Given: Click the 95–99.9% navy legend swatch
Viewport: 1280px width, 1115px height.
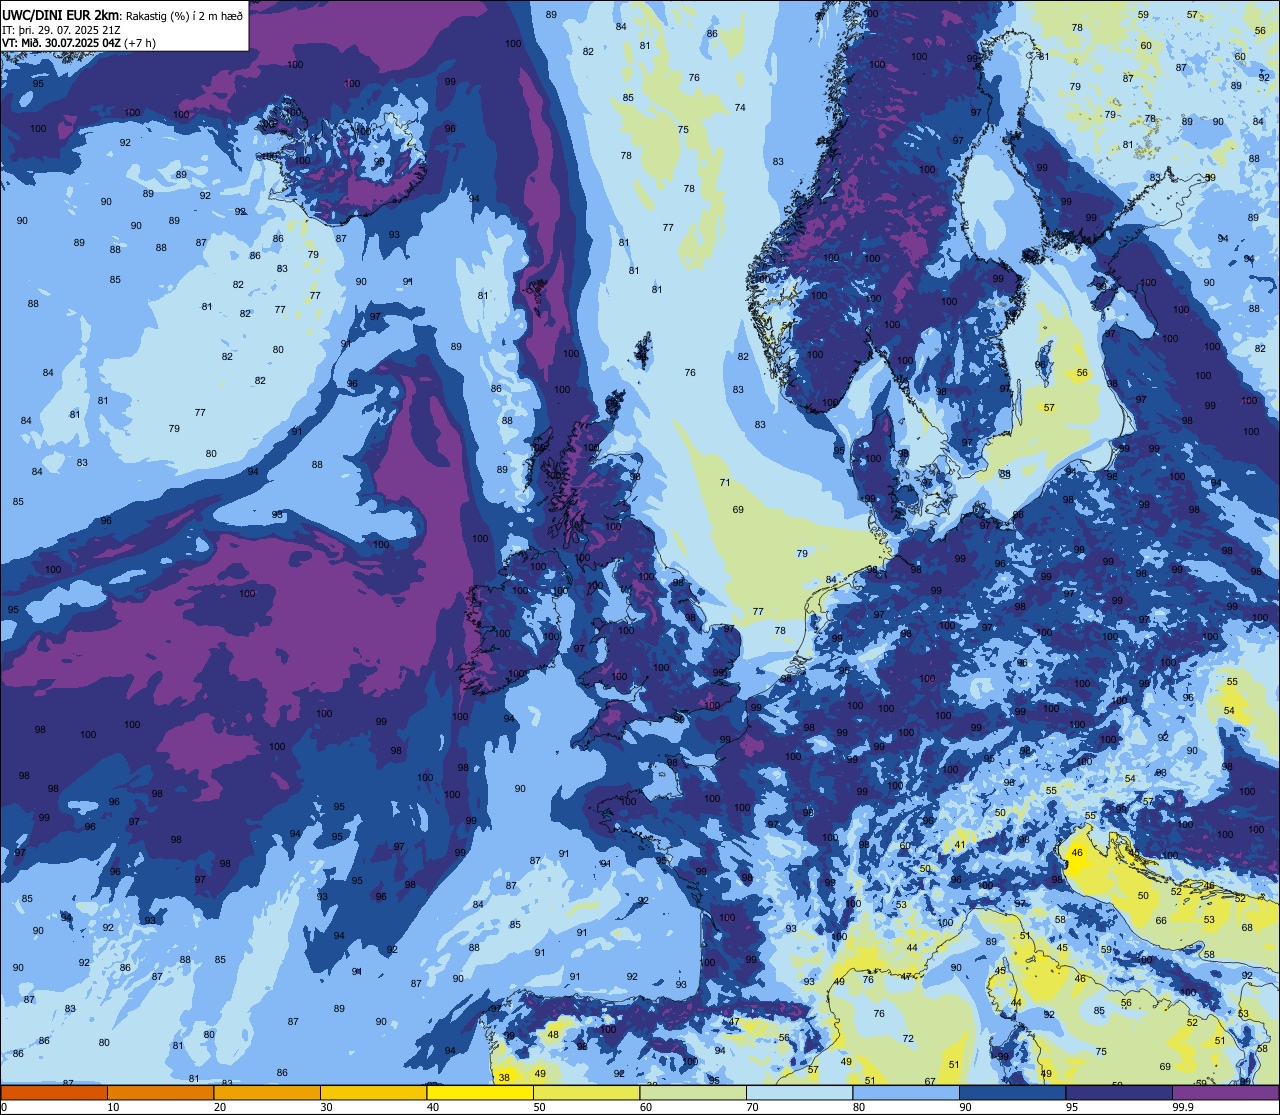Looking at the screenshot, I should [x=1119, y=1092].
